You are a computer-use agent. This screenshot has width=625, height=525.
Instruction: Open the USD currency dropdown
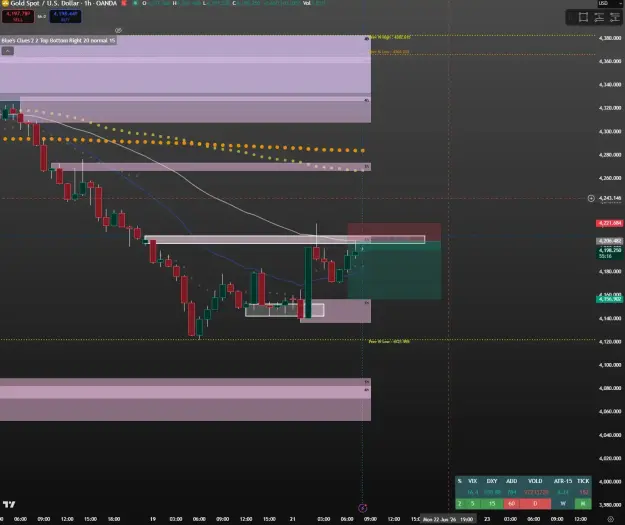tap(609, 3)
